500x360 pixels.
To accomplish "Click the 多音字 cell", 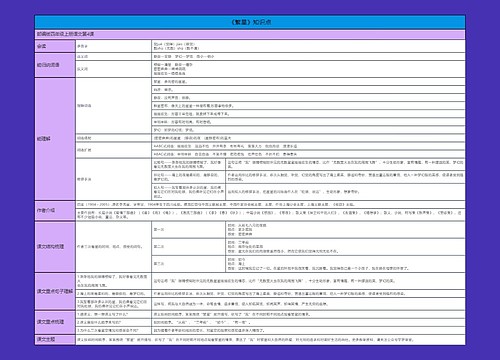I will coord(113,46).
